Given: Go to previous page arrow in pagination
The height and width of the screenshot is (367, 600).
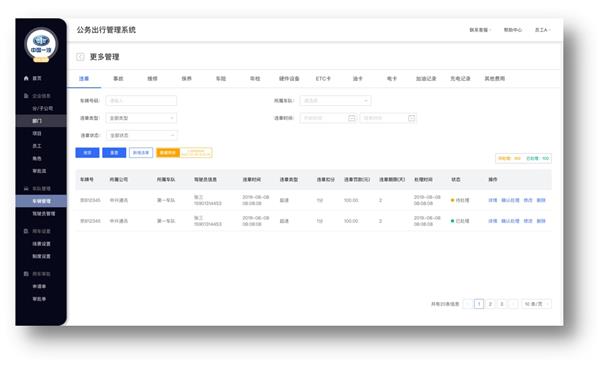Looking at the screenshot, I should [x=468, y=304].
